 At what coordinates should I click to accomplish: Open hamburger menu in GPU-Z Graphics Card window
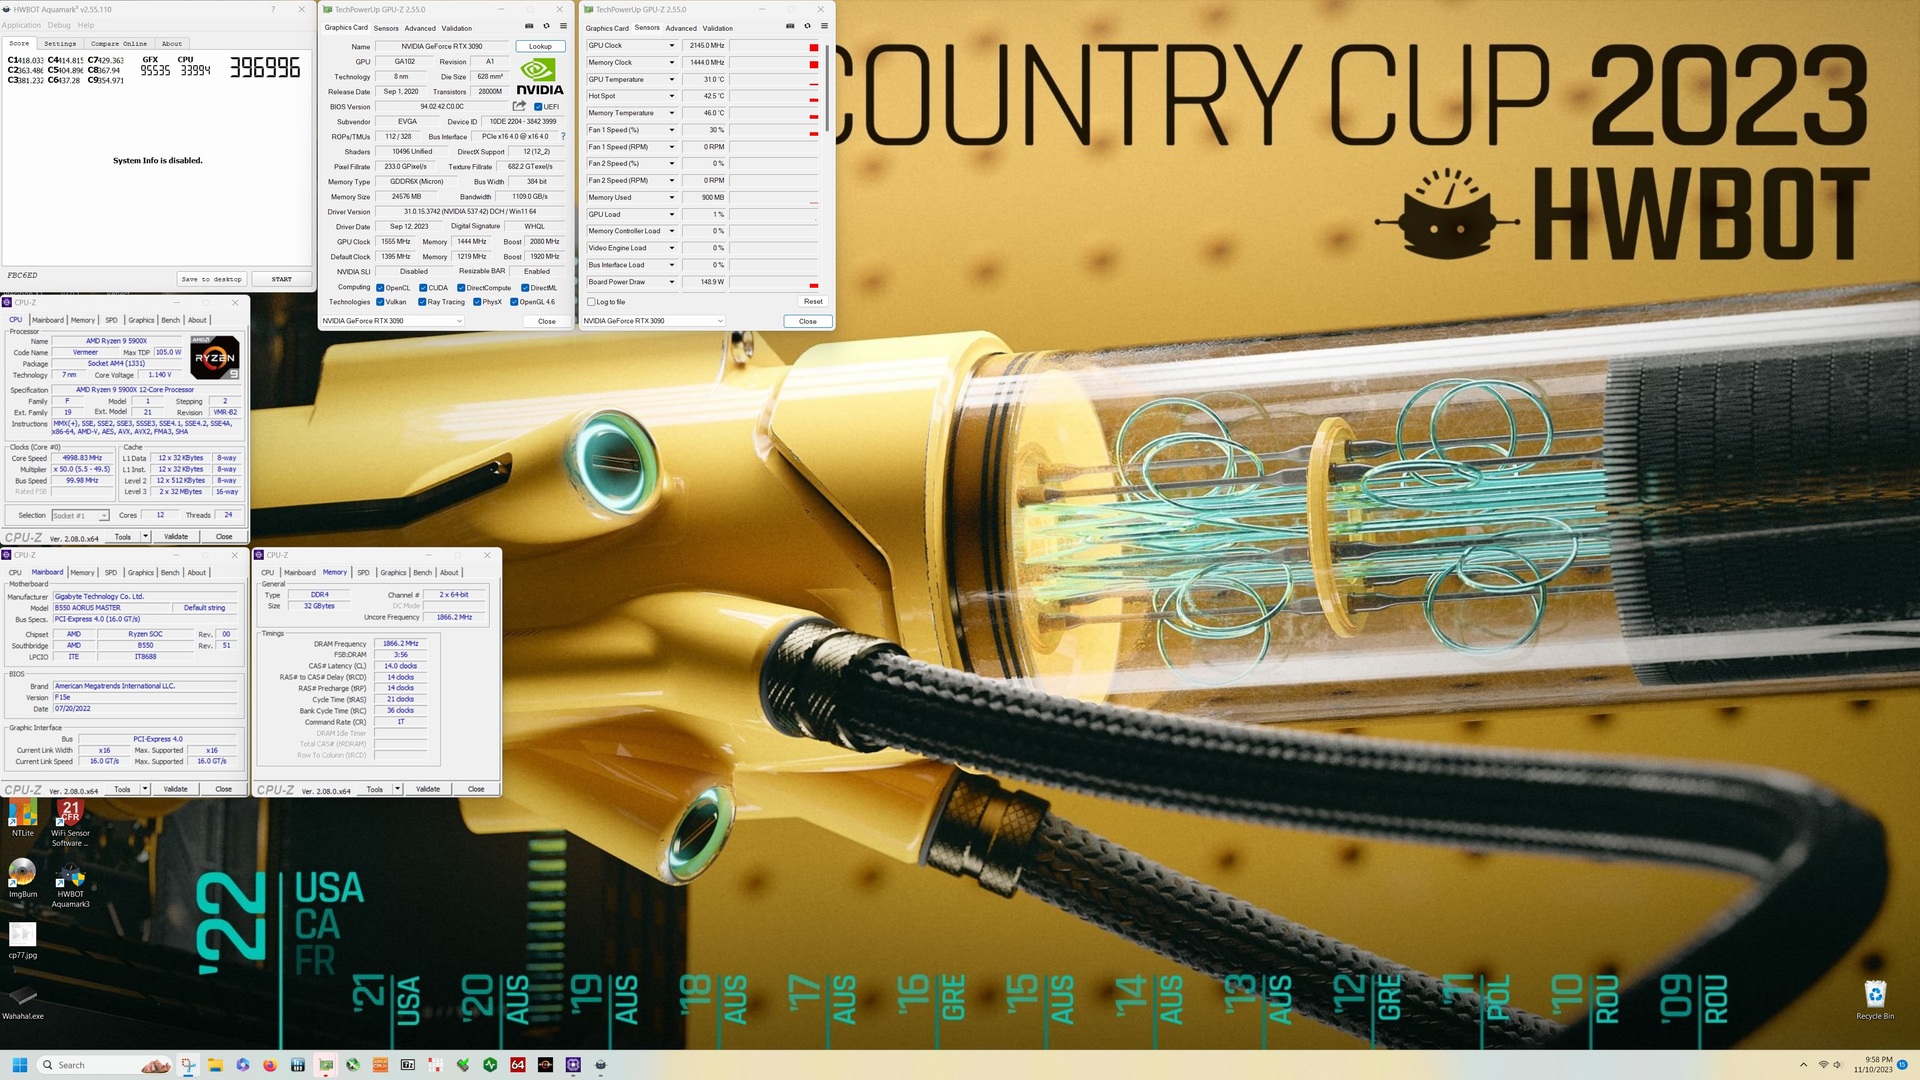[563, 27]
